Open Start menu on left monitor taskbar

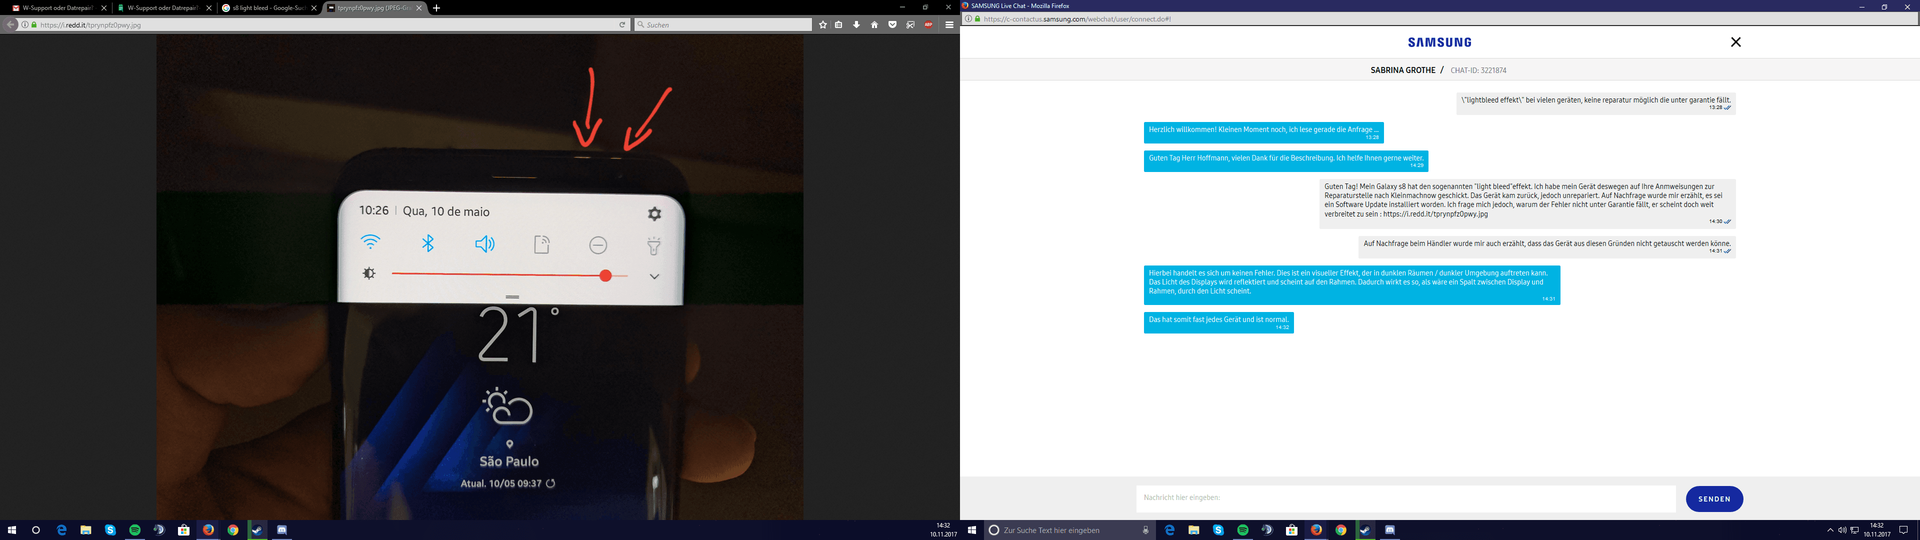point(12,530)
